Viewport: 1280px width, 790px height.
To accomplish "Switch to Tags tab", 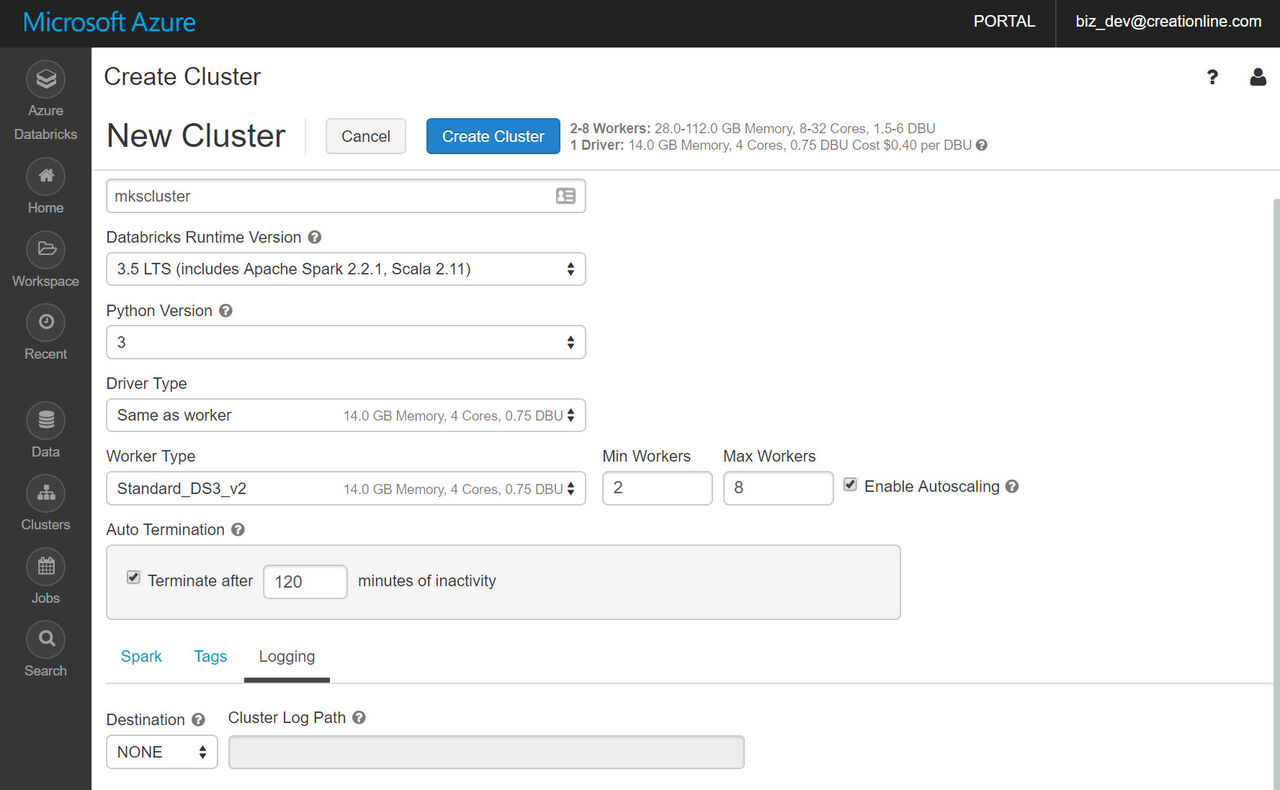I will coord(210,657).
